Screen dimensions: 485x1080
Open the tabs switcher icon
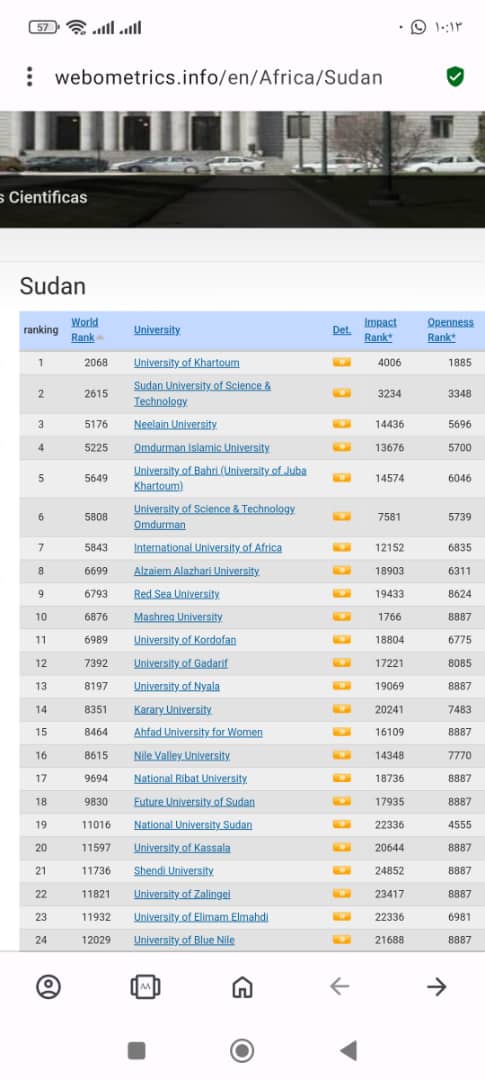[145, 987]
